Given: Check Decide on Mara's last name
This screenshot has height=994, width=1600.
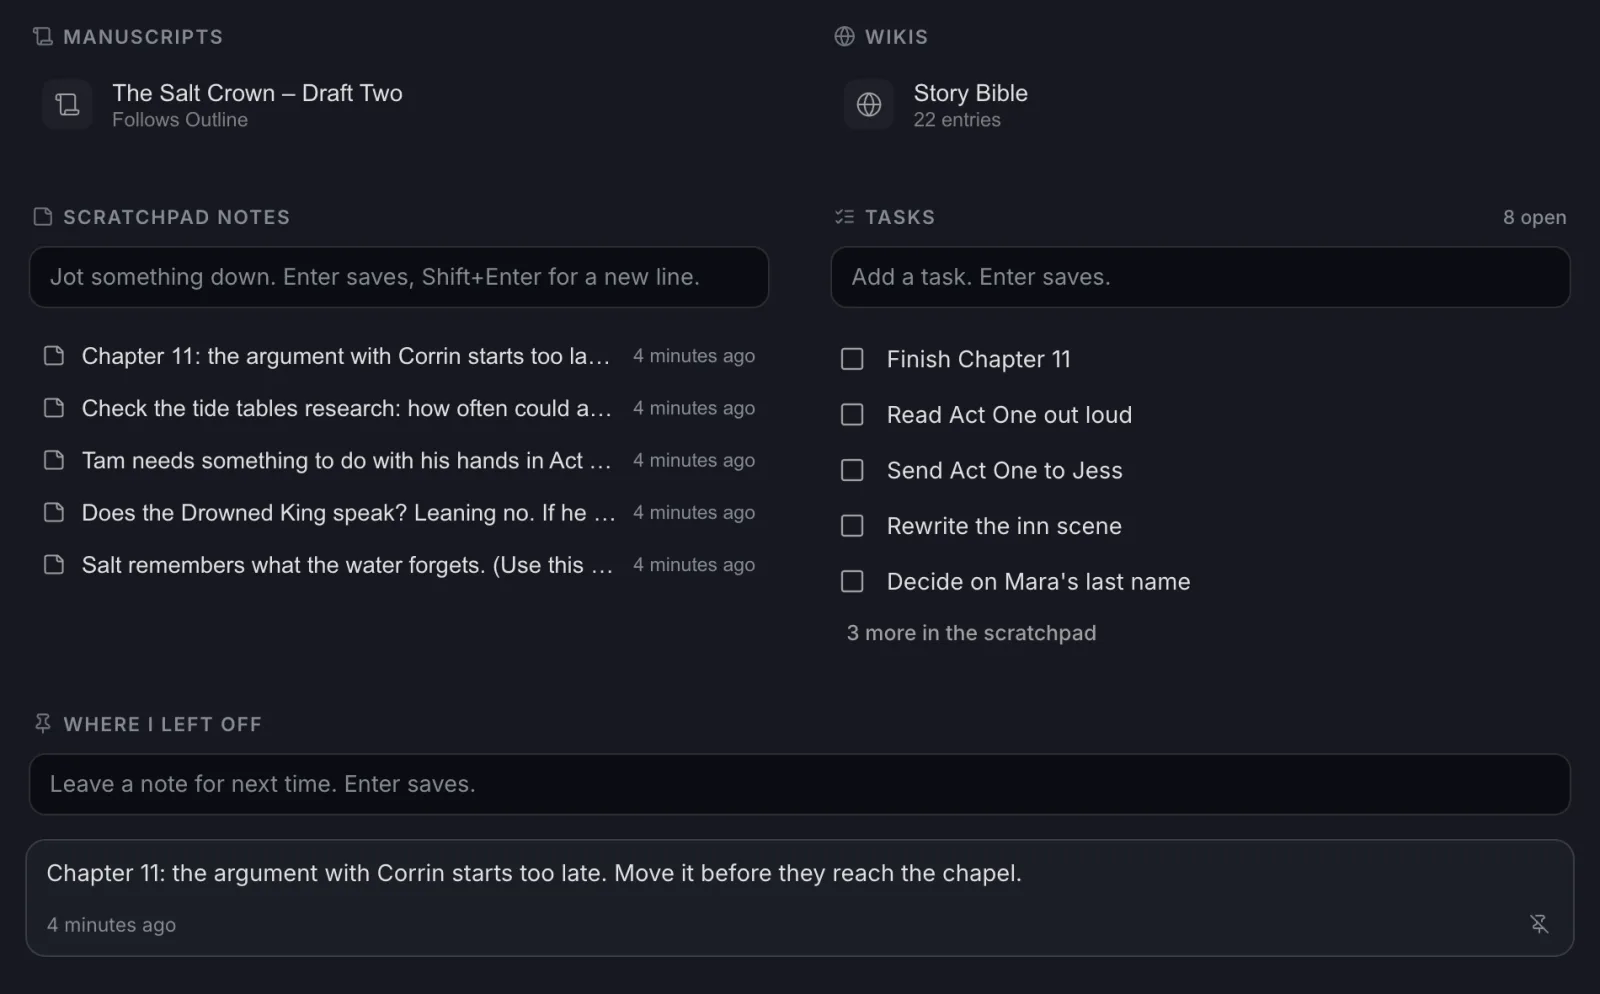Looking at the screenshot, I should click(x=852, y=582).
